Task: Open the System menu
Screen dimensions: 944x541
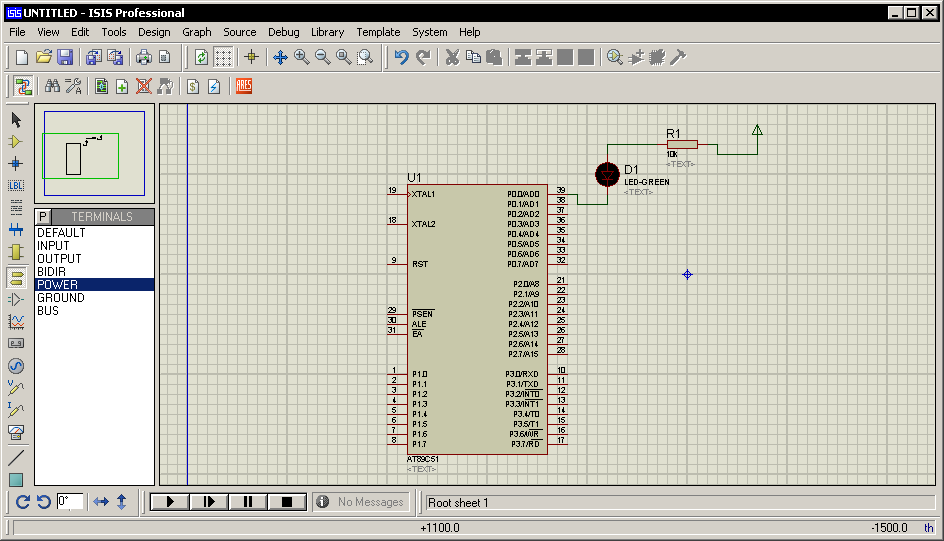Action: pos(430,32)
